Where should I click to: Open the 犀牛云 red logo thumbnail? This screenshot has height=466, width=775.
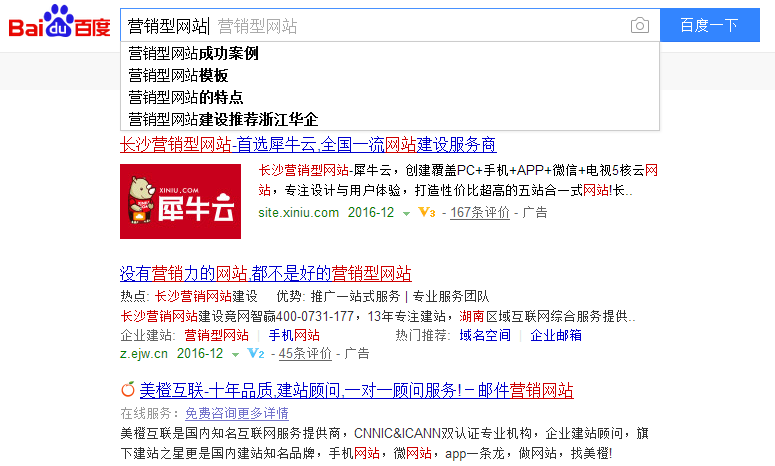[166, 201]
